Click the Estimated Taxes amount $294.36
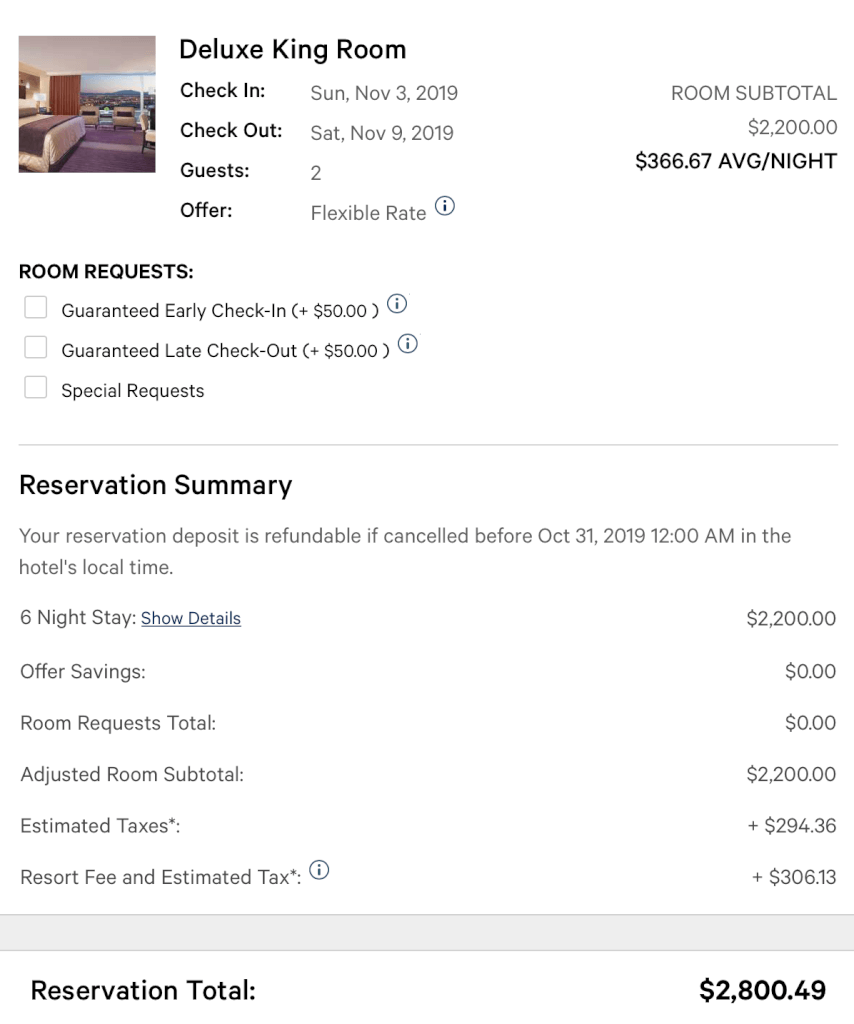854x1024 pixels. [791, 825]
